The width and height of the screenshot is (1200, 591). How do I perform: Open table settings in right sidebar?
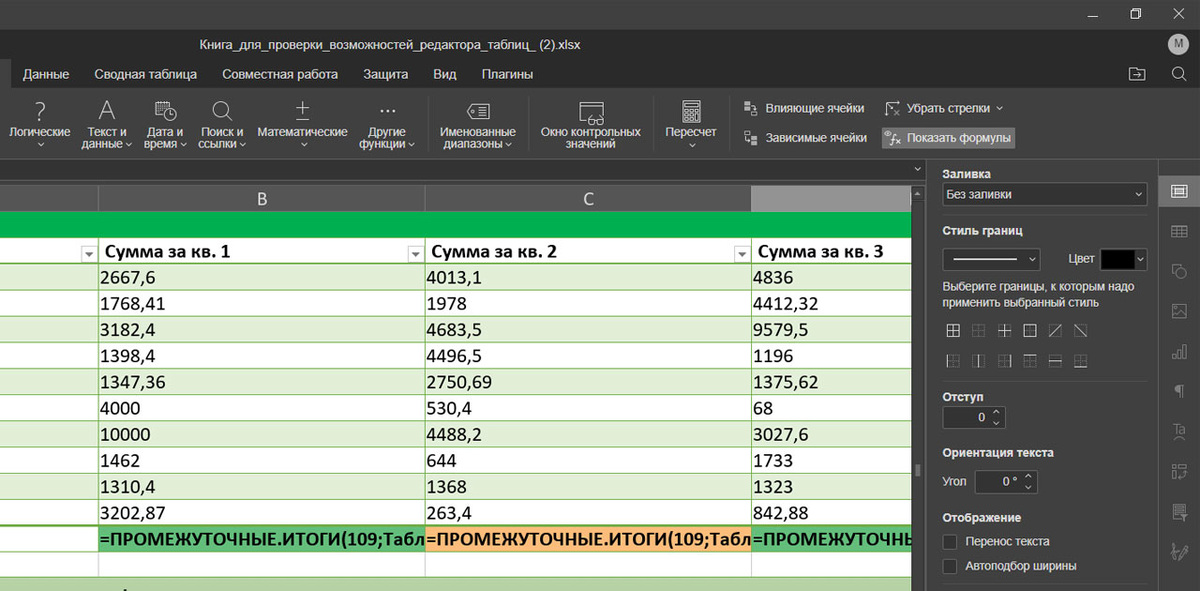1179,231
